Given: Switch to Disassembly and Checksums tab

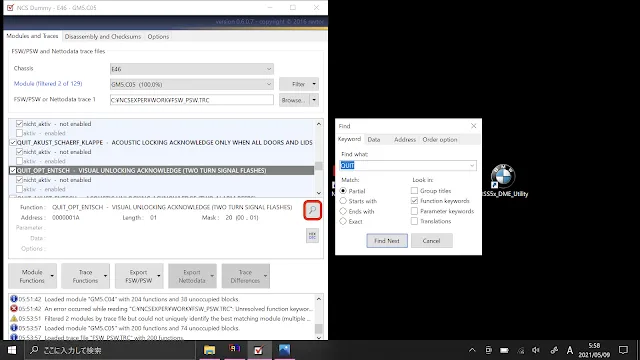Looking at the screenshot, I should (102, 36).
